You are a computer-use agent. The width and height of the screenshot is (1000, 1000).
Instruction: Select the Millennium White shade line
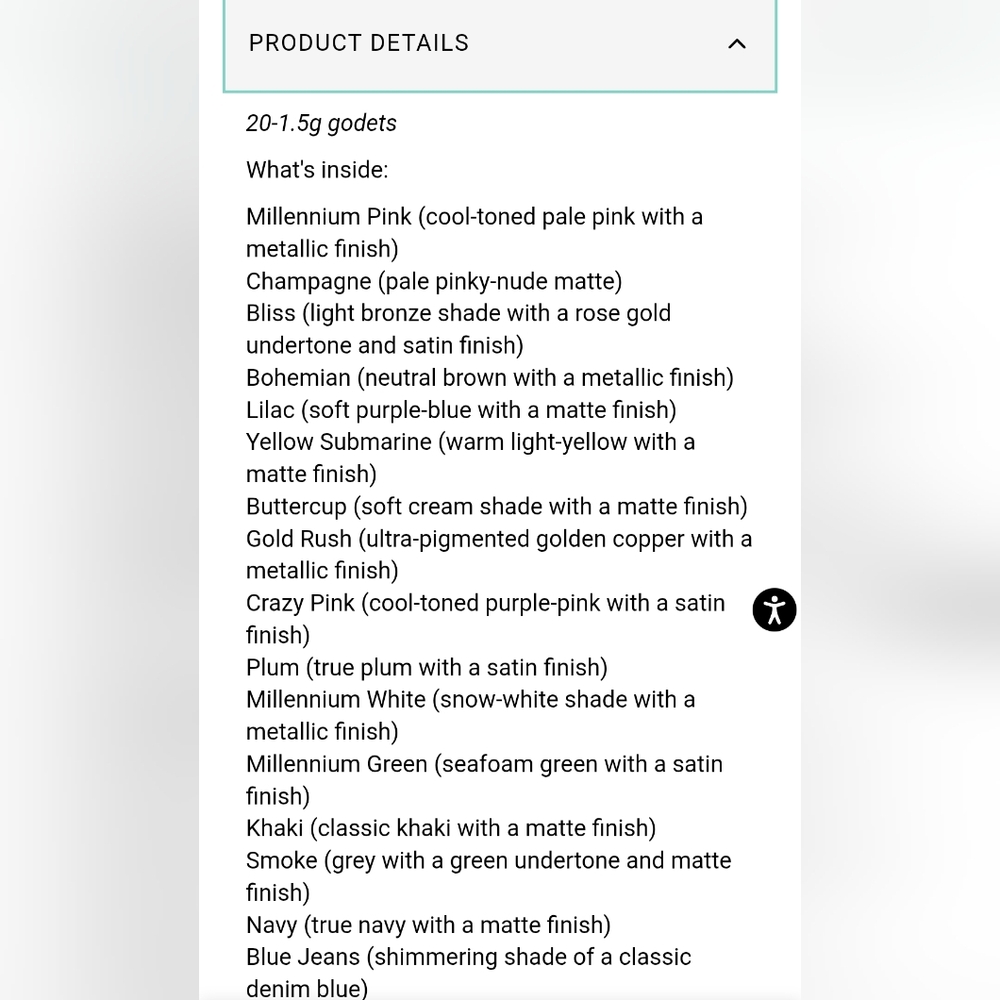click(471, 715)
